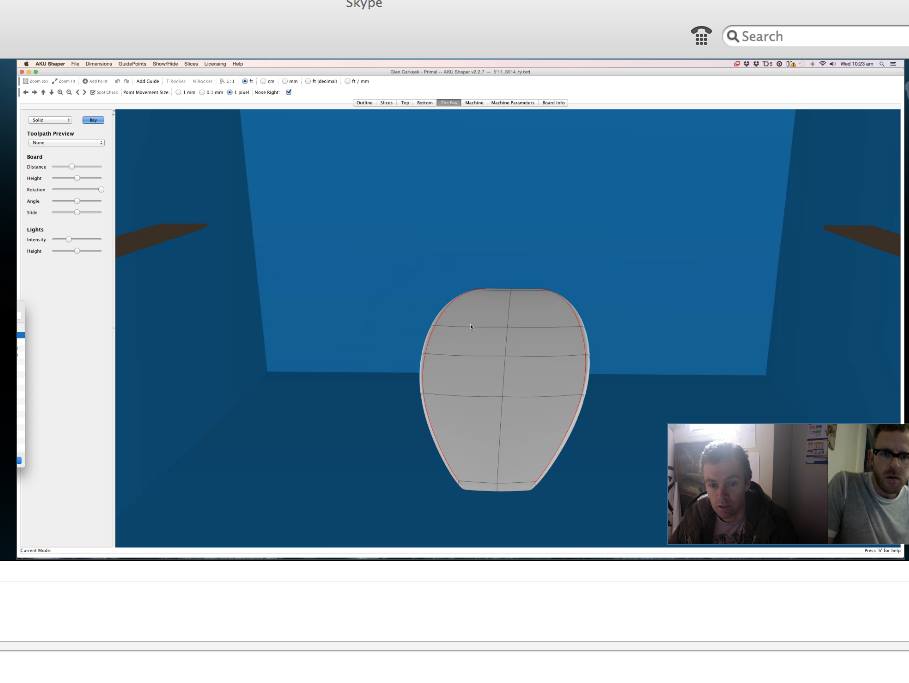Expand the Toolpath Preview dropdown
Image resolution: width=909 pixels, height=683 pixels.
click(66, 143)
